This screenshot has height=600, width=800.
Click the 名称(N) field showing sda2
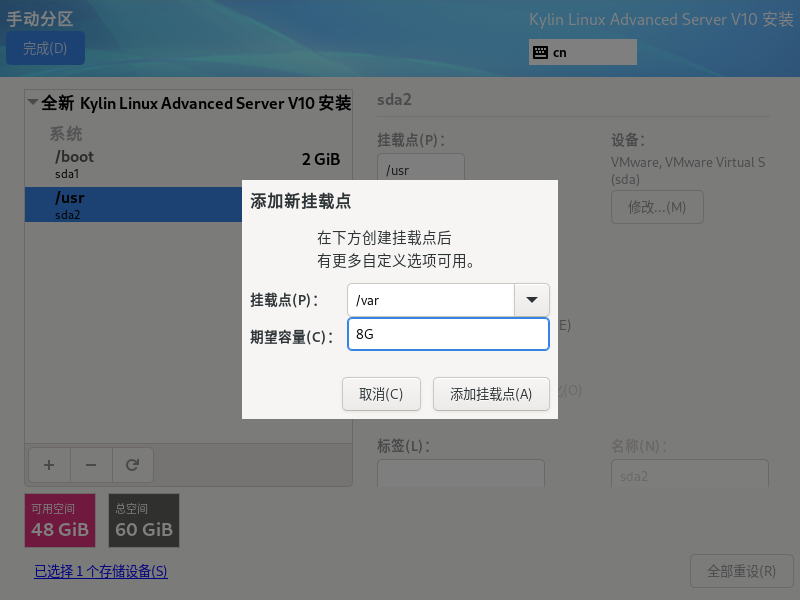690,473
